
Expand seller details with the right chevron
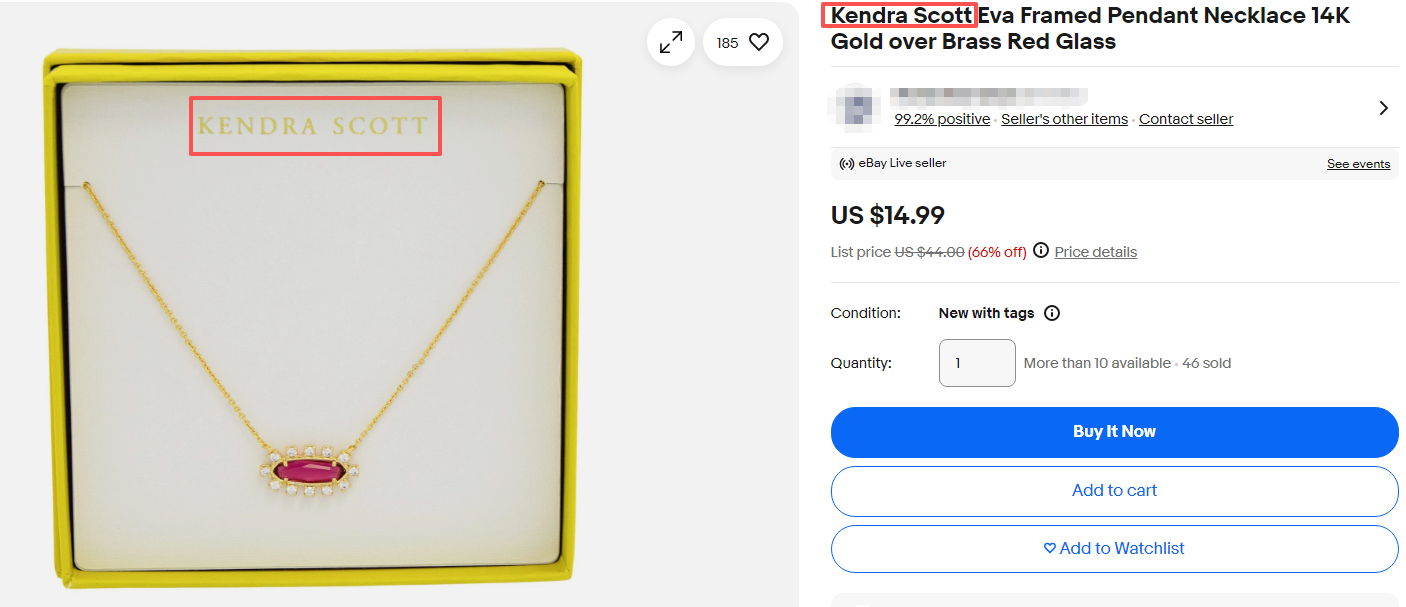click(x=1384, y=108)
